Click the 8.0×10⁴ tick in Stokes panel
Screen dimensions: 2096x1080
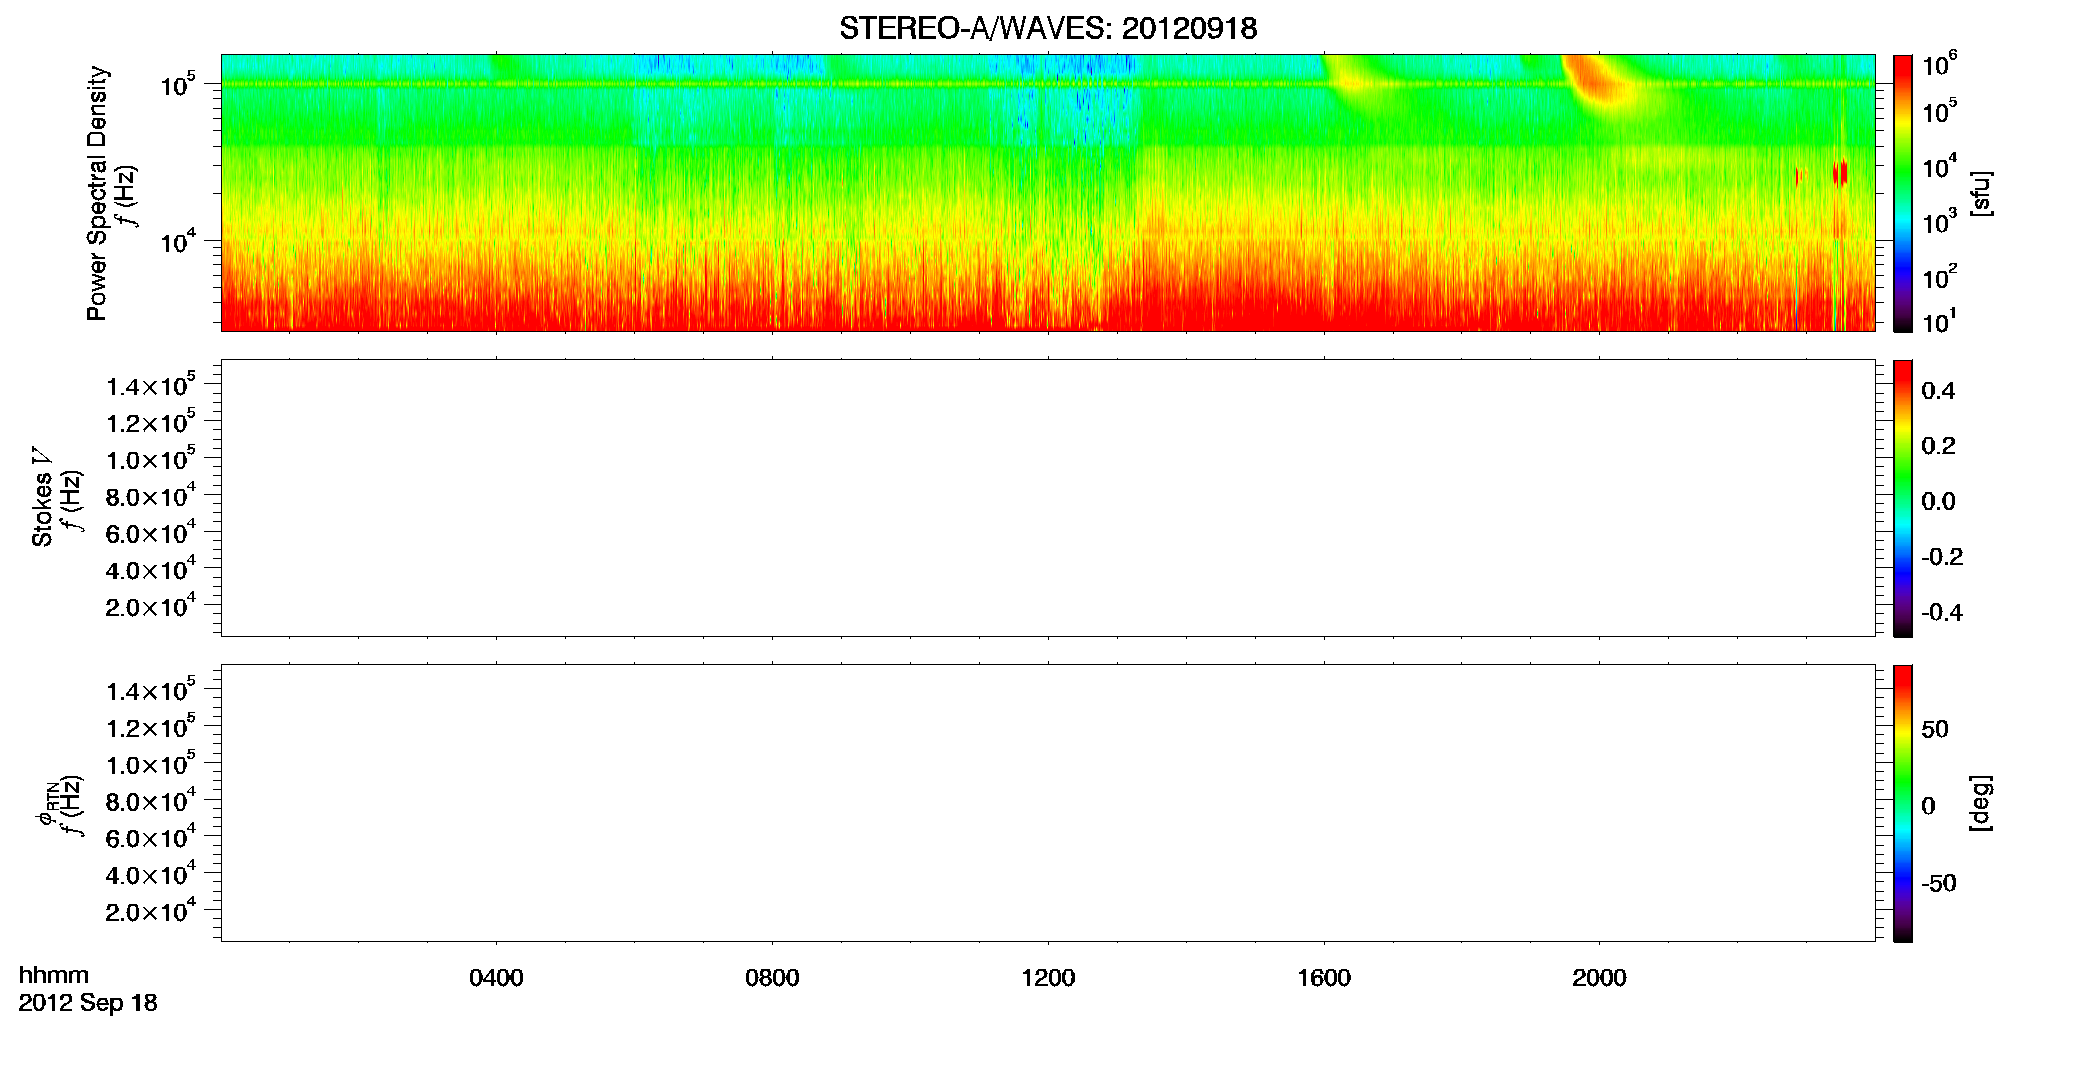(151, 496)
